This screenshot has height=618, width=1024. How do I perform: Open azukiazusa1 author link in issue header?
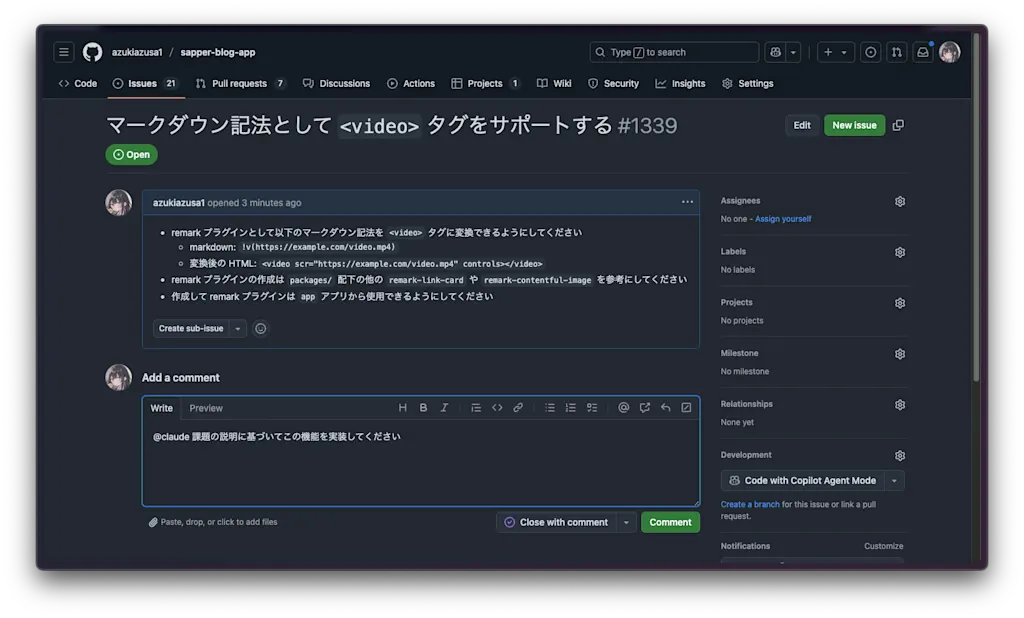click(x=178, y=203)
